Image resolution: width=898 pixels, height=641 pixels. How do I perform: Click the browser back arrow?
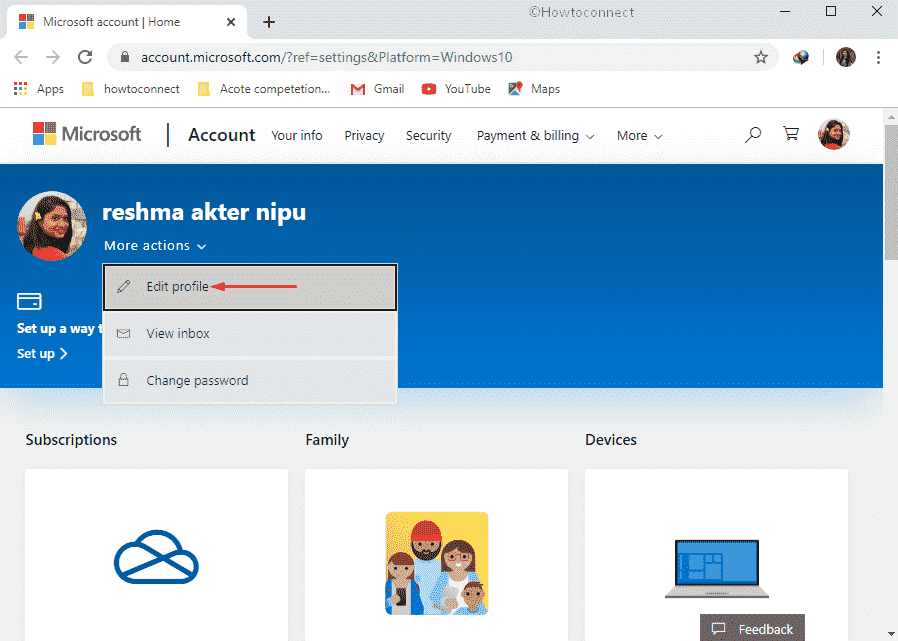click(x=21, y=57)
